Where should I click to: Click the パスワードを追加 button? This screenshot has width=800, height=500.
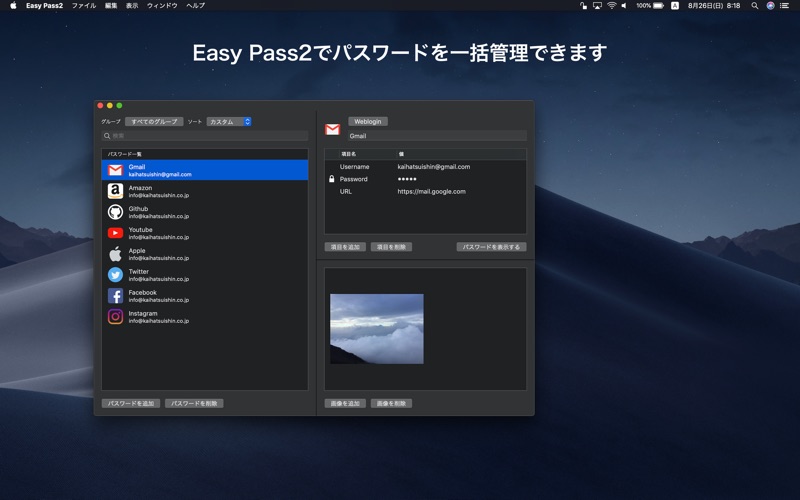tap(131, 404)
